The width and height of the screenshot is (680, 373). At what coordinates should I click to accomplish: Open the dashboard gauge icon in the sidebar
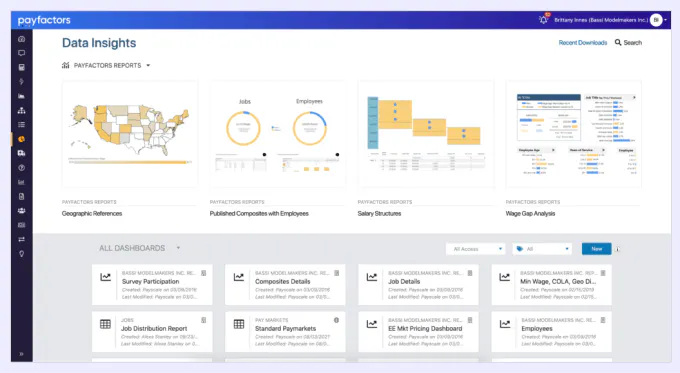coord(21,39)
